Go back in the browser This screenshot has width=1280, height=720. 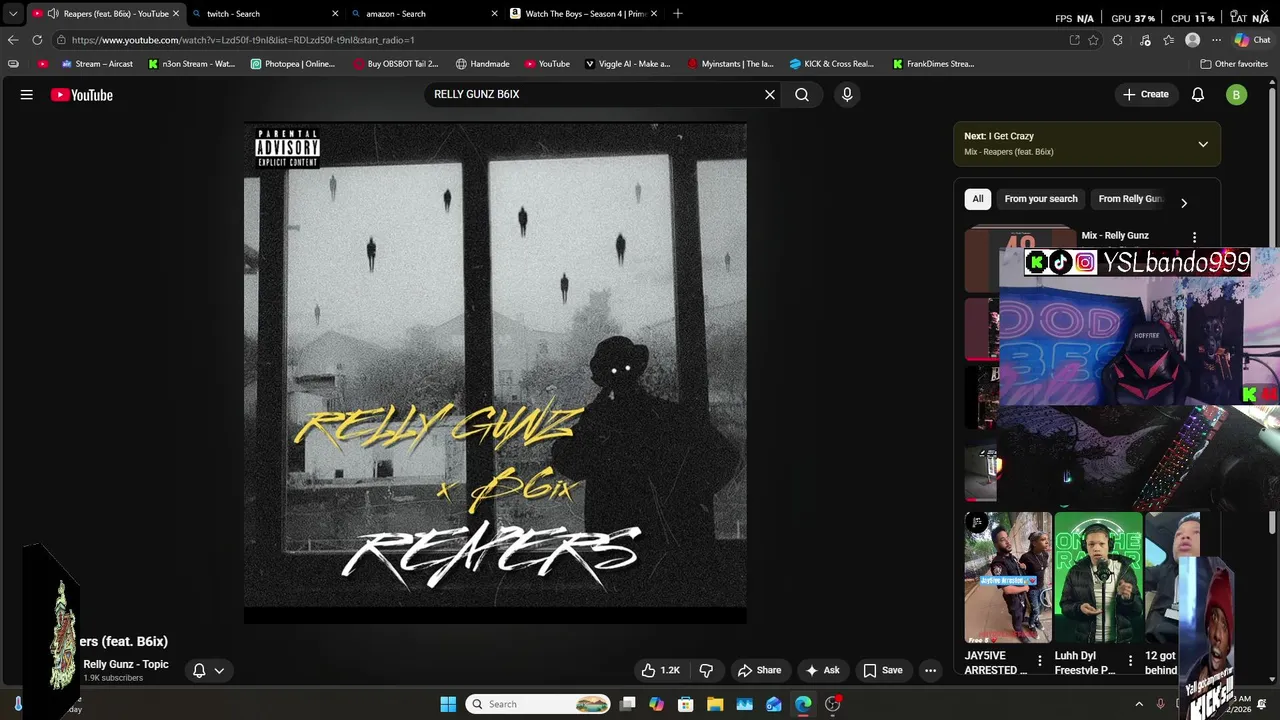pos(13,40)
